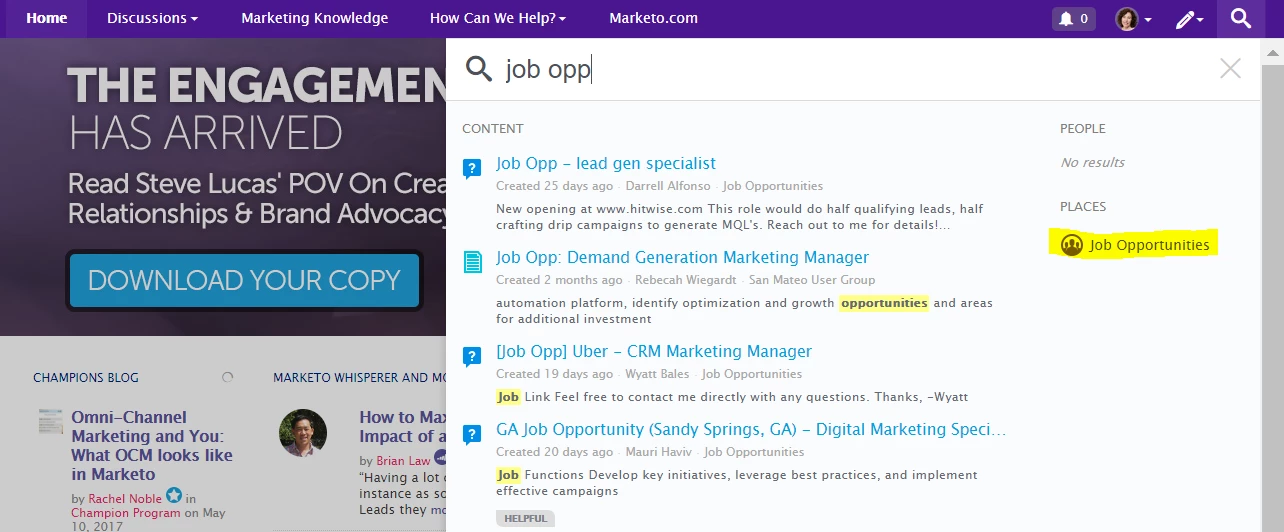1284x532 pixels.
Task: Click highlighted word 'opportunities' in snippet
Action: coord(884,303)
